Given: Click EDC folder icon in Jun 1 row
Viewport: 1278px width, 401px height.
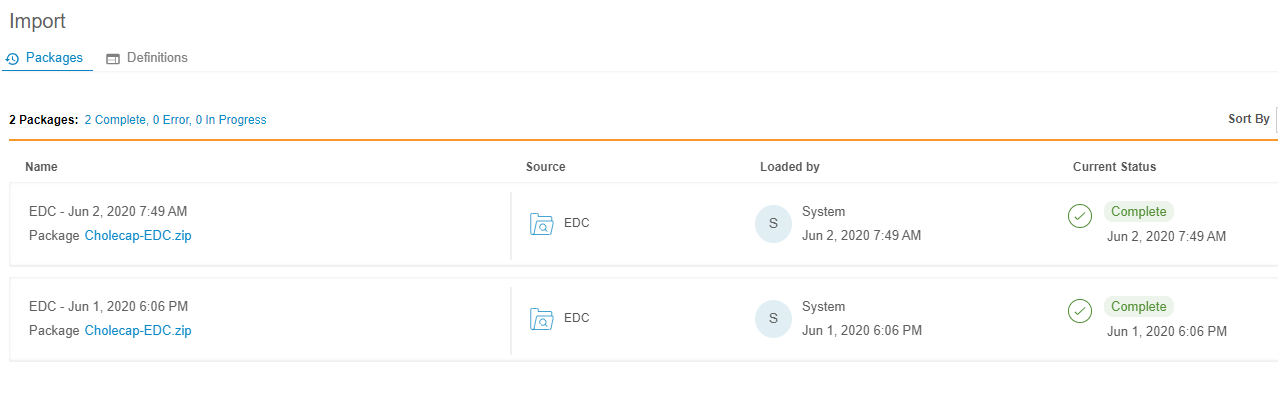Looking at the screenshot, I should 541,319.
